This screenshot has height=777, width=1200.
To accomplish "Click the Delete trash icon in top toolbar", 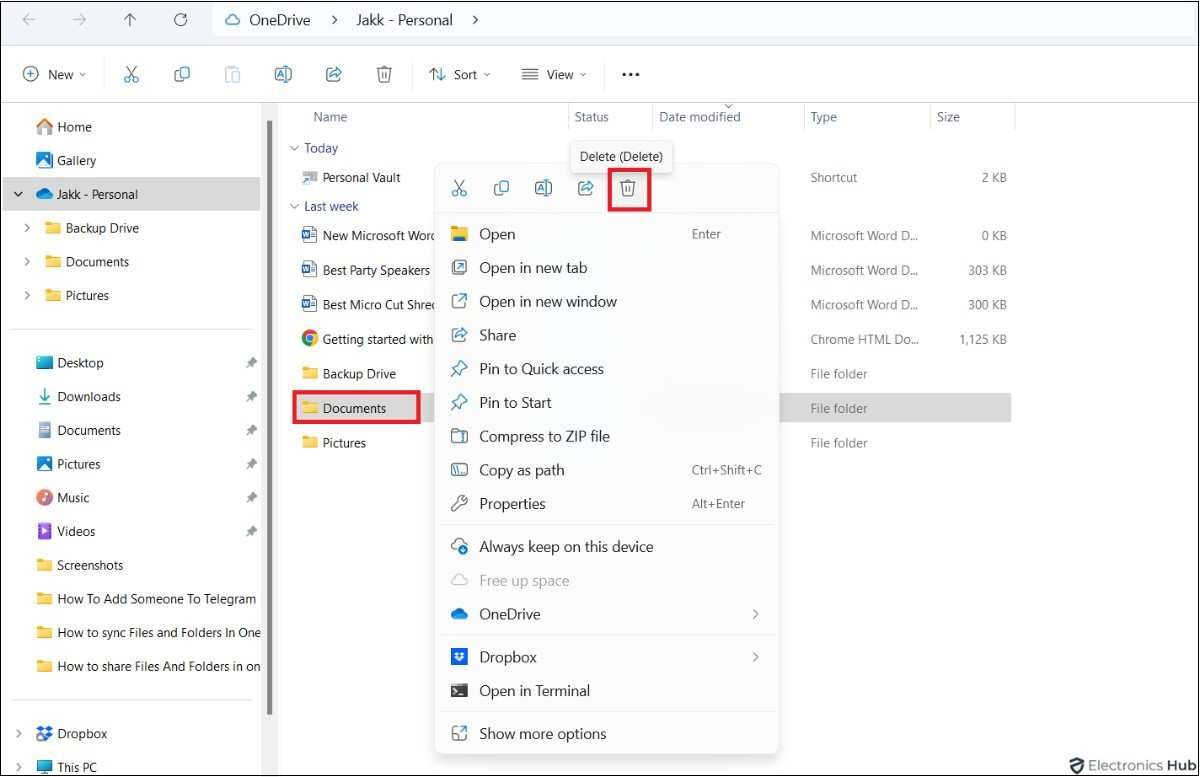I will [384, 74].
